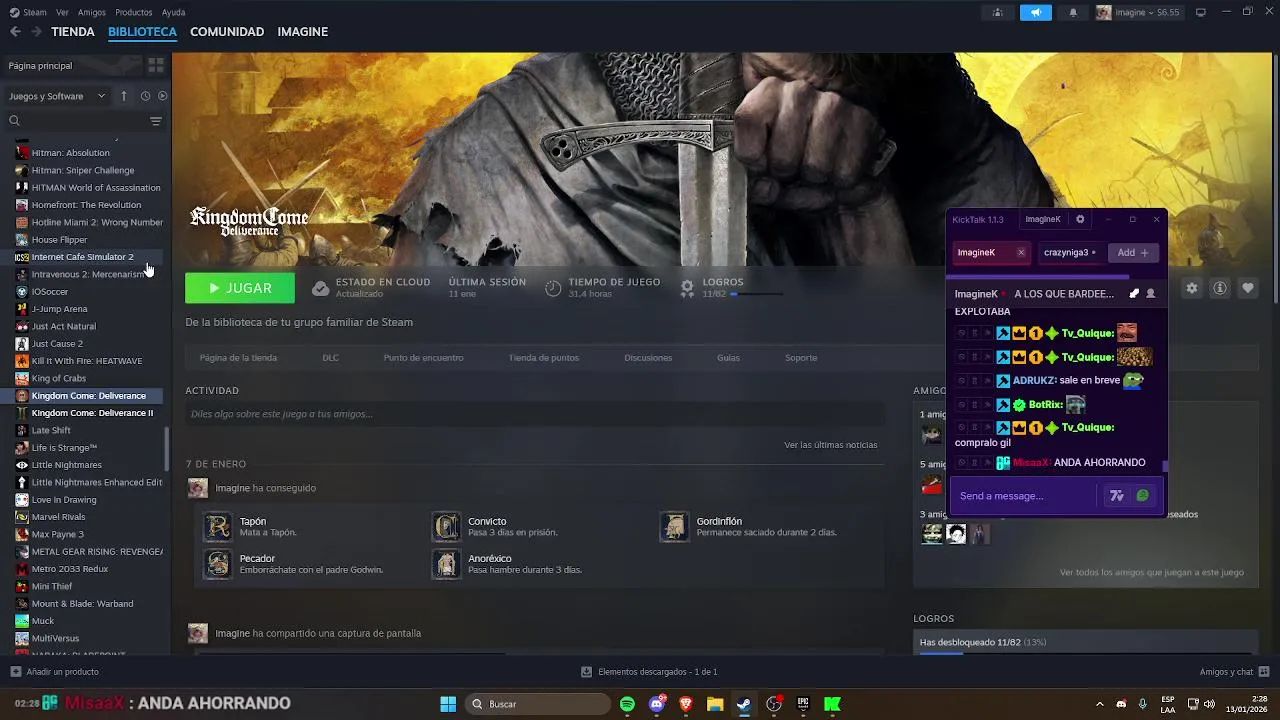Open Ver las últimas noticias

831,445
